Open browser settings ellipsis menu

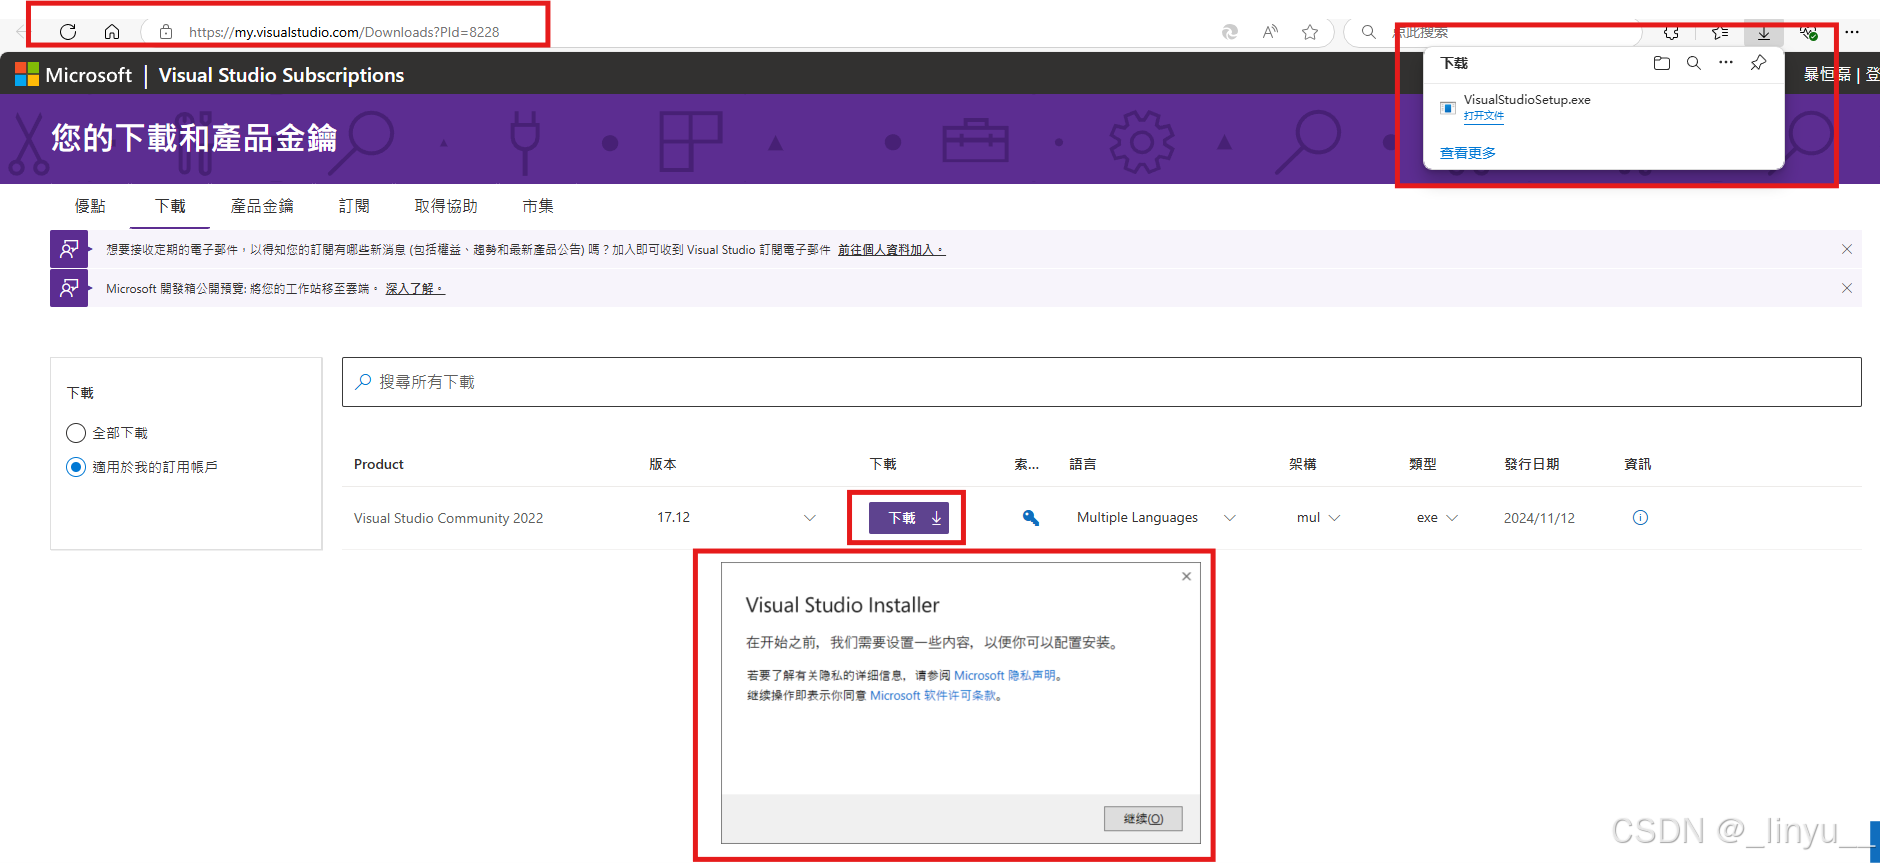[x=1852, y=32]
